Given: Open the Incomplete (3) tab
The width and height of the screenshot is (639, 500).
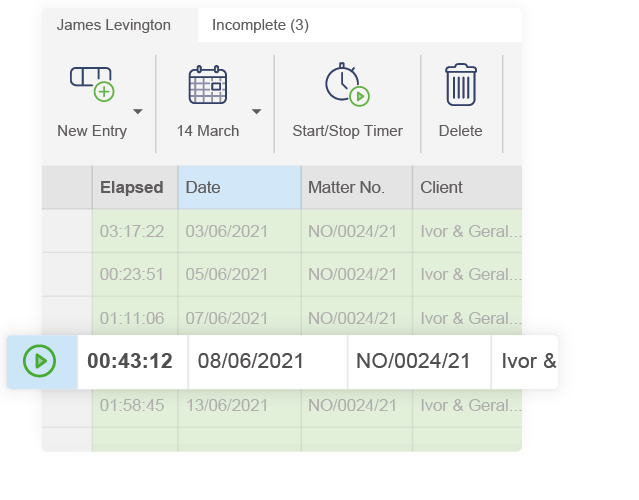Looking at the screenshot, I should coord(260,25).
